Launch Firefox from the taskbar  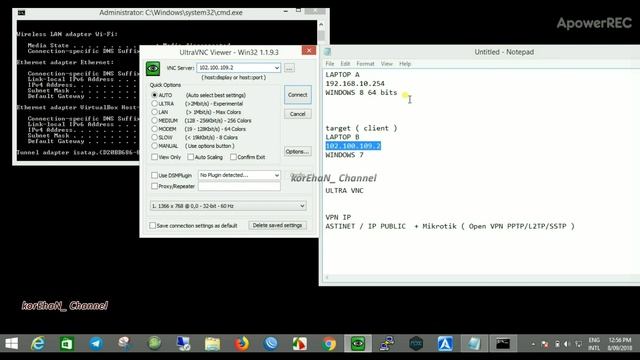[242, 344]
